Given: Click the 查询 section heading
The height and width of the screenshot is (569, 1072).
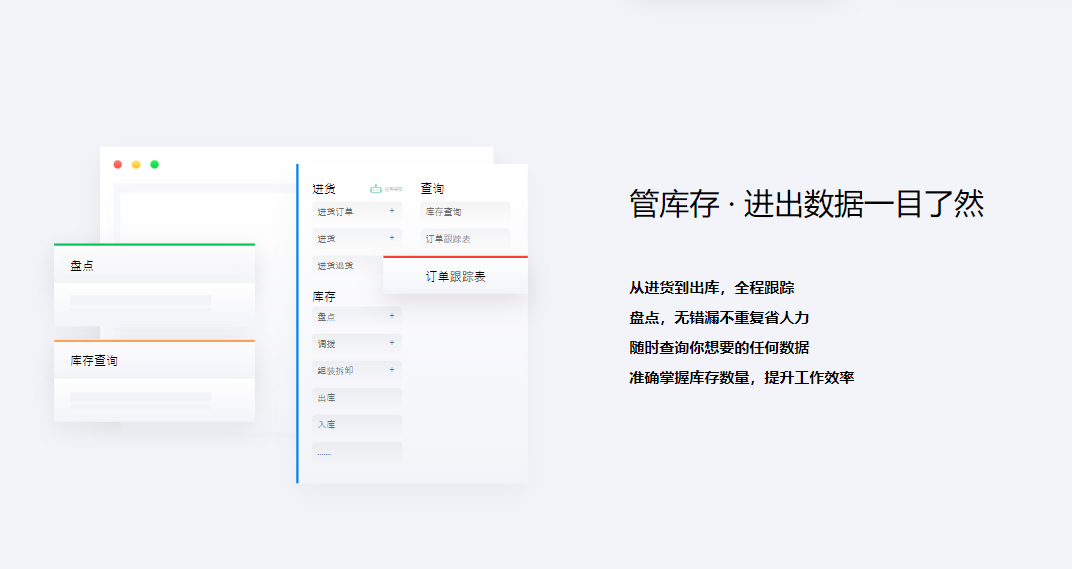Looking at the screenshot, I should tap(432, 188).
